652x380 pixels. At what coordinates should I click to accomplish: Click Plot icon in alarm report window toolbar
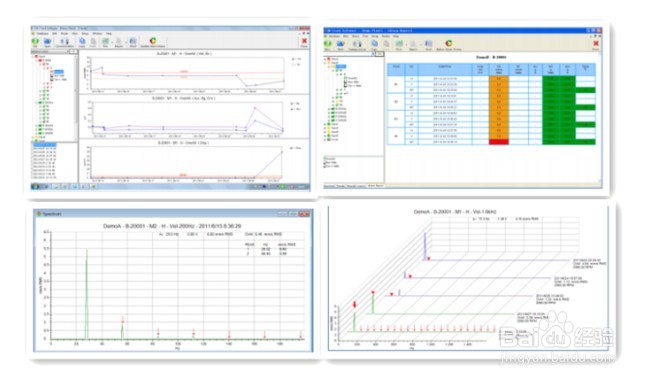click(x=399, y=44)
